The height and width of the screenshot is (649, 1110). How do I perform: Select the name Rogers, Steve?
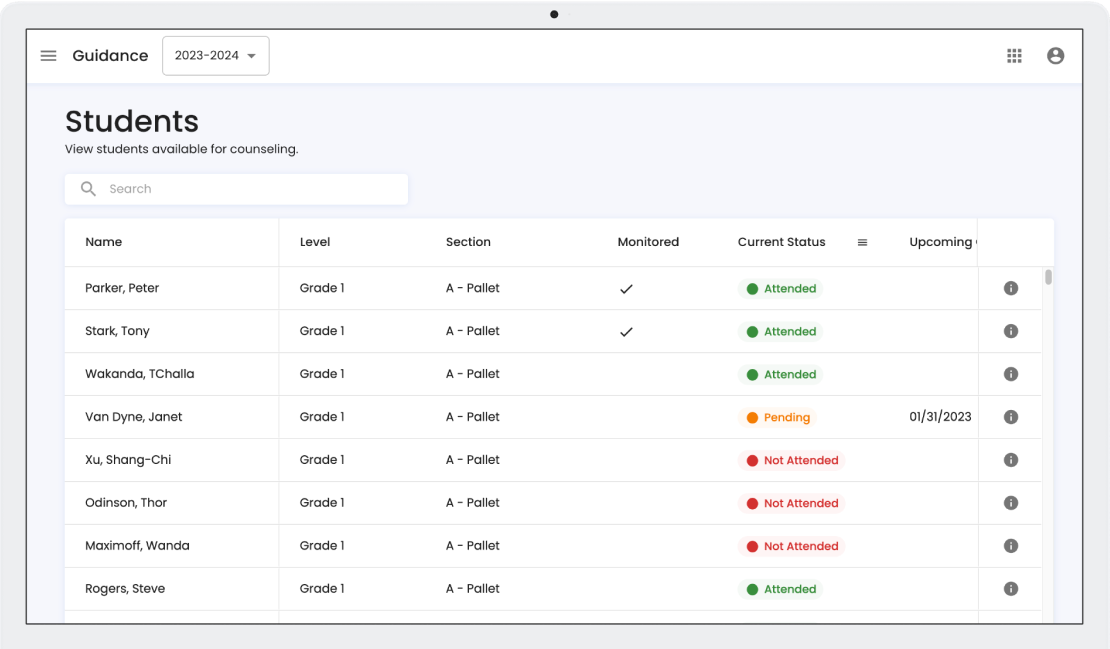click(125, 589)
